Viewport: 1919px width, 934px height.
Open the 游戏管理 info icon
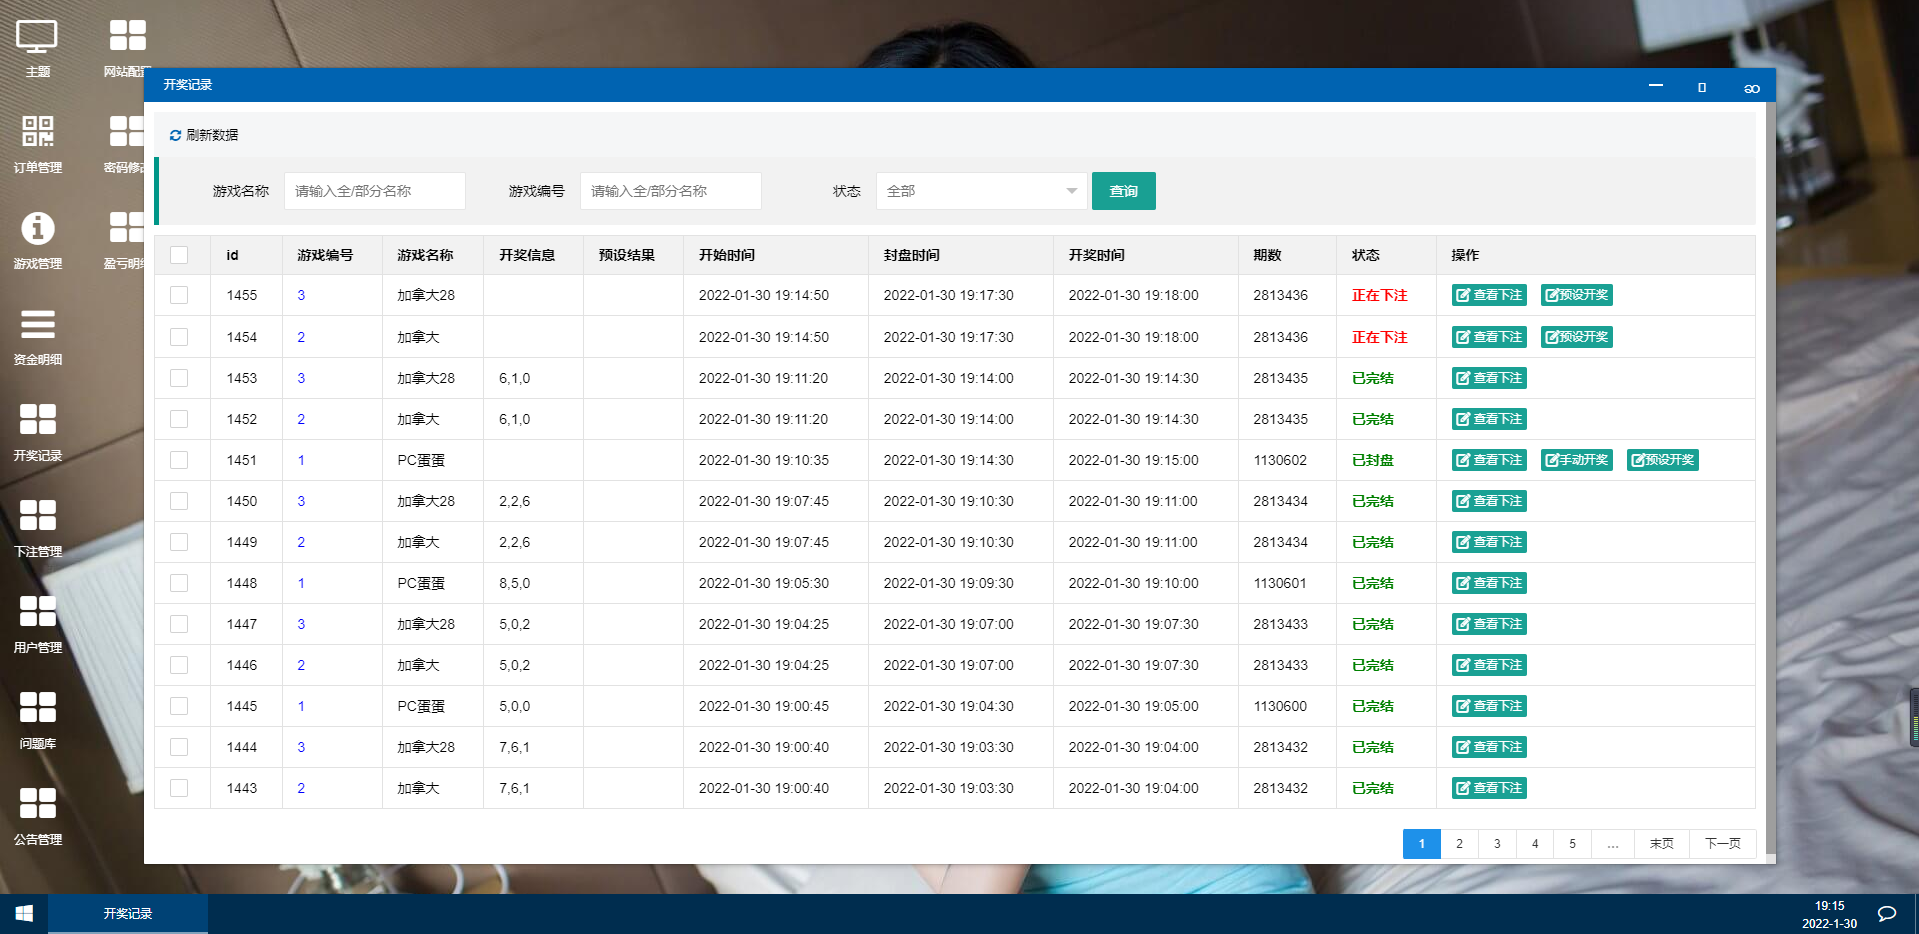pyautogui.click(x=37, y=228)
